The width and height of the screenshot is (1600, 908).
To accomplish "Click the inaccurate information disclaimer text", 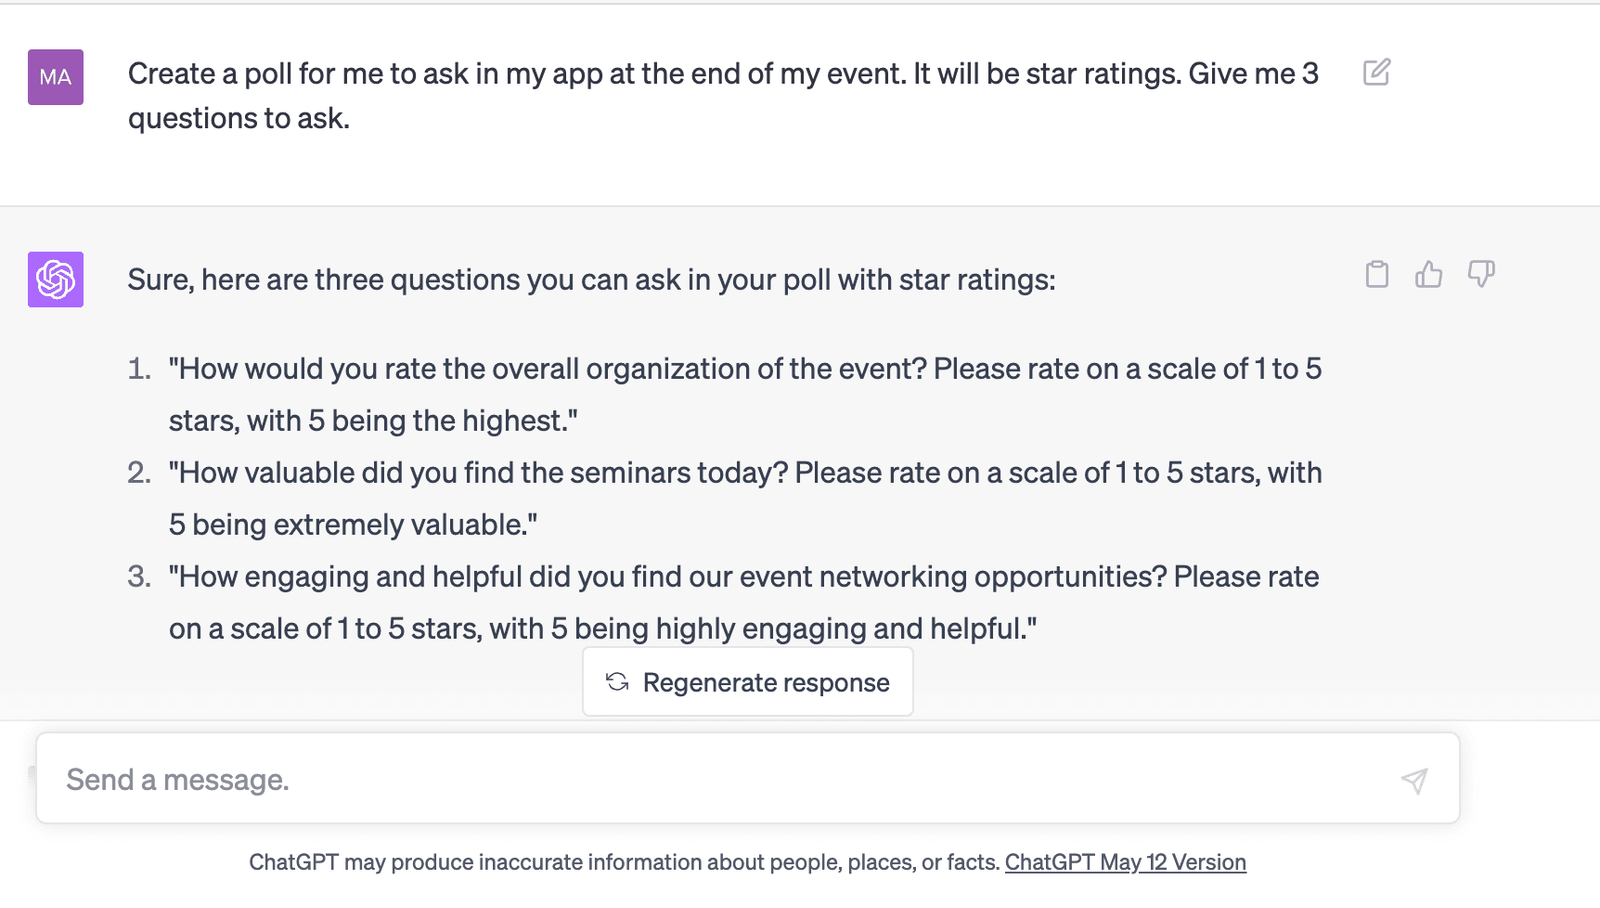I will (625, 862).
